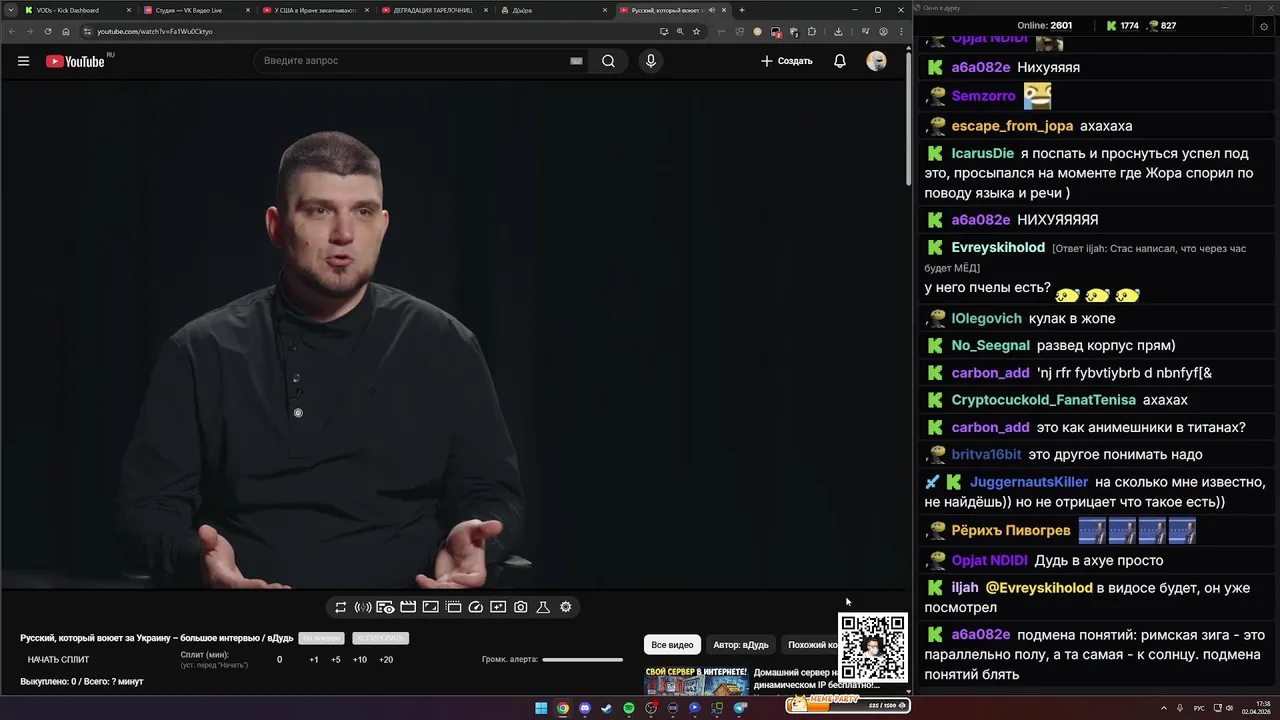The height and width of the screenshot is (720, 1280).
Task: Switch to У США в Иране tab
Action: (316, 10)
